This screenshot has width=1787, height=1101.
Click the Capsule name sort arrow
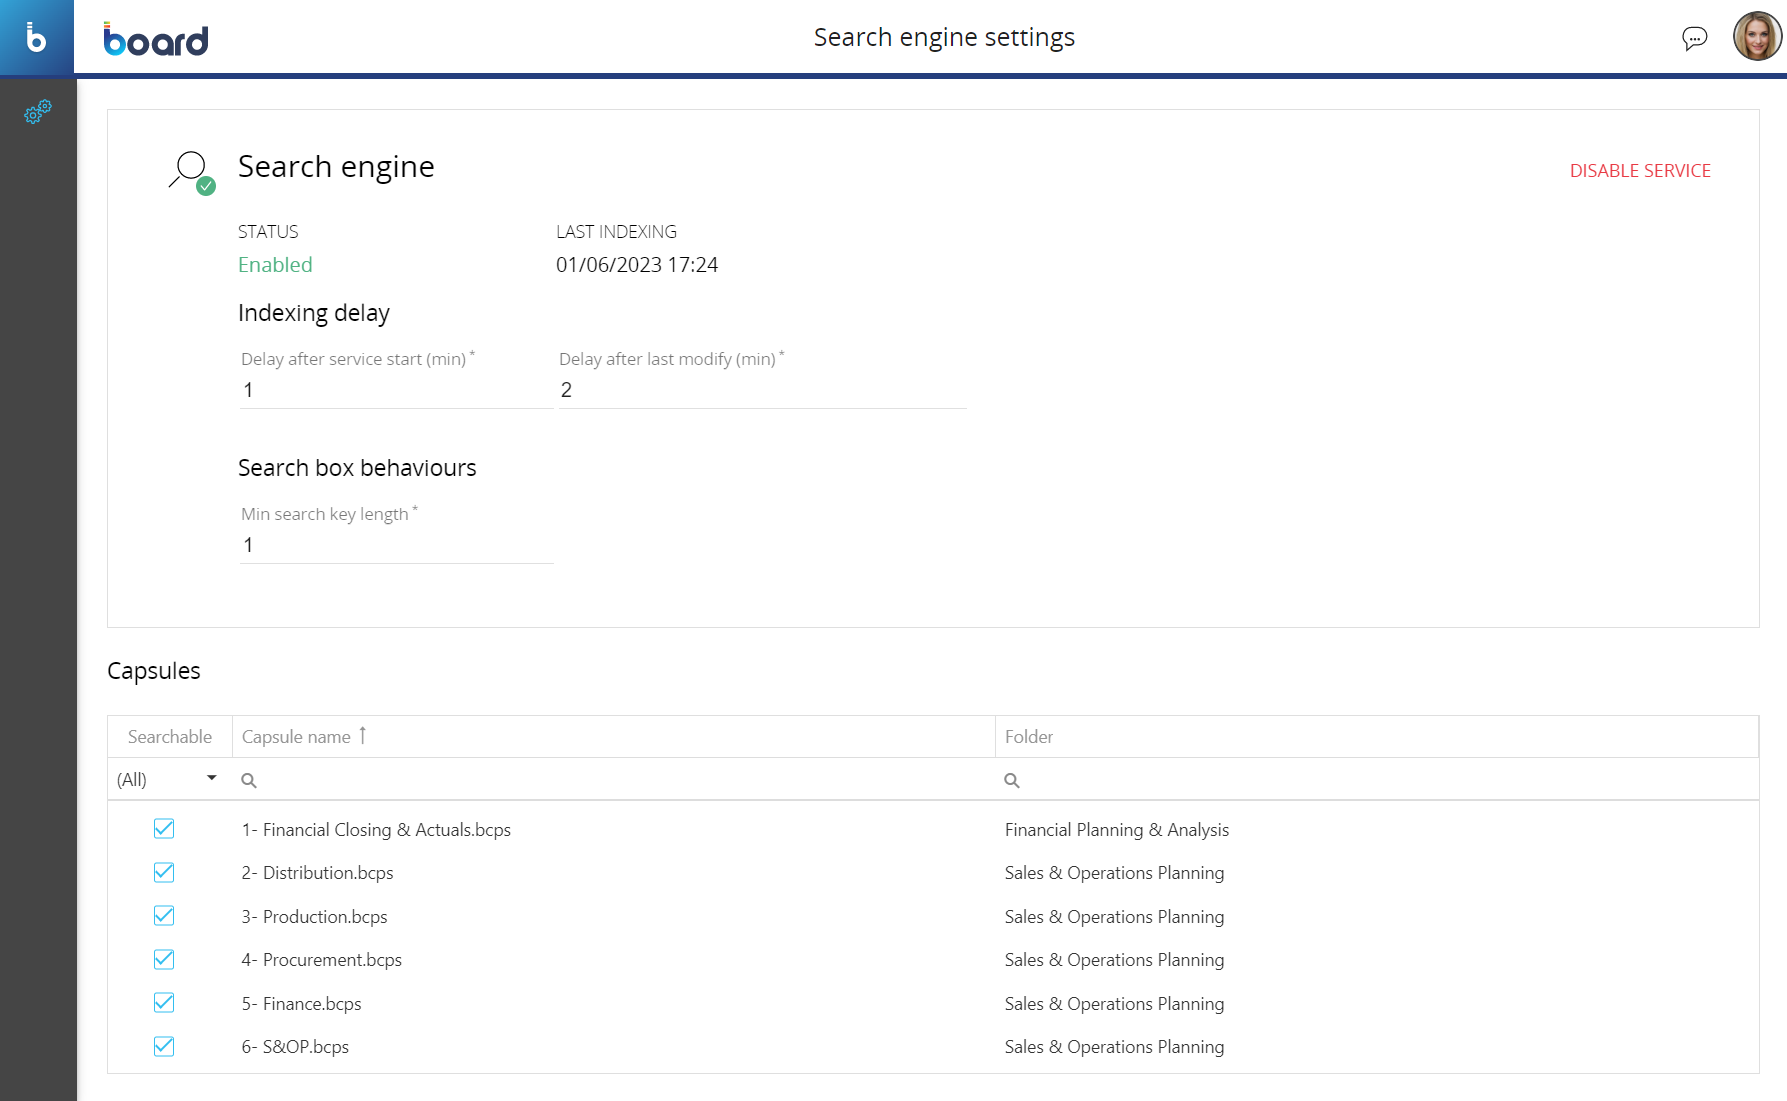point(363,736)
